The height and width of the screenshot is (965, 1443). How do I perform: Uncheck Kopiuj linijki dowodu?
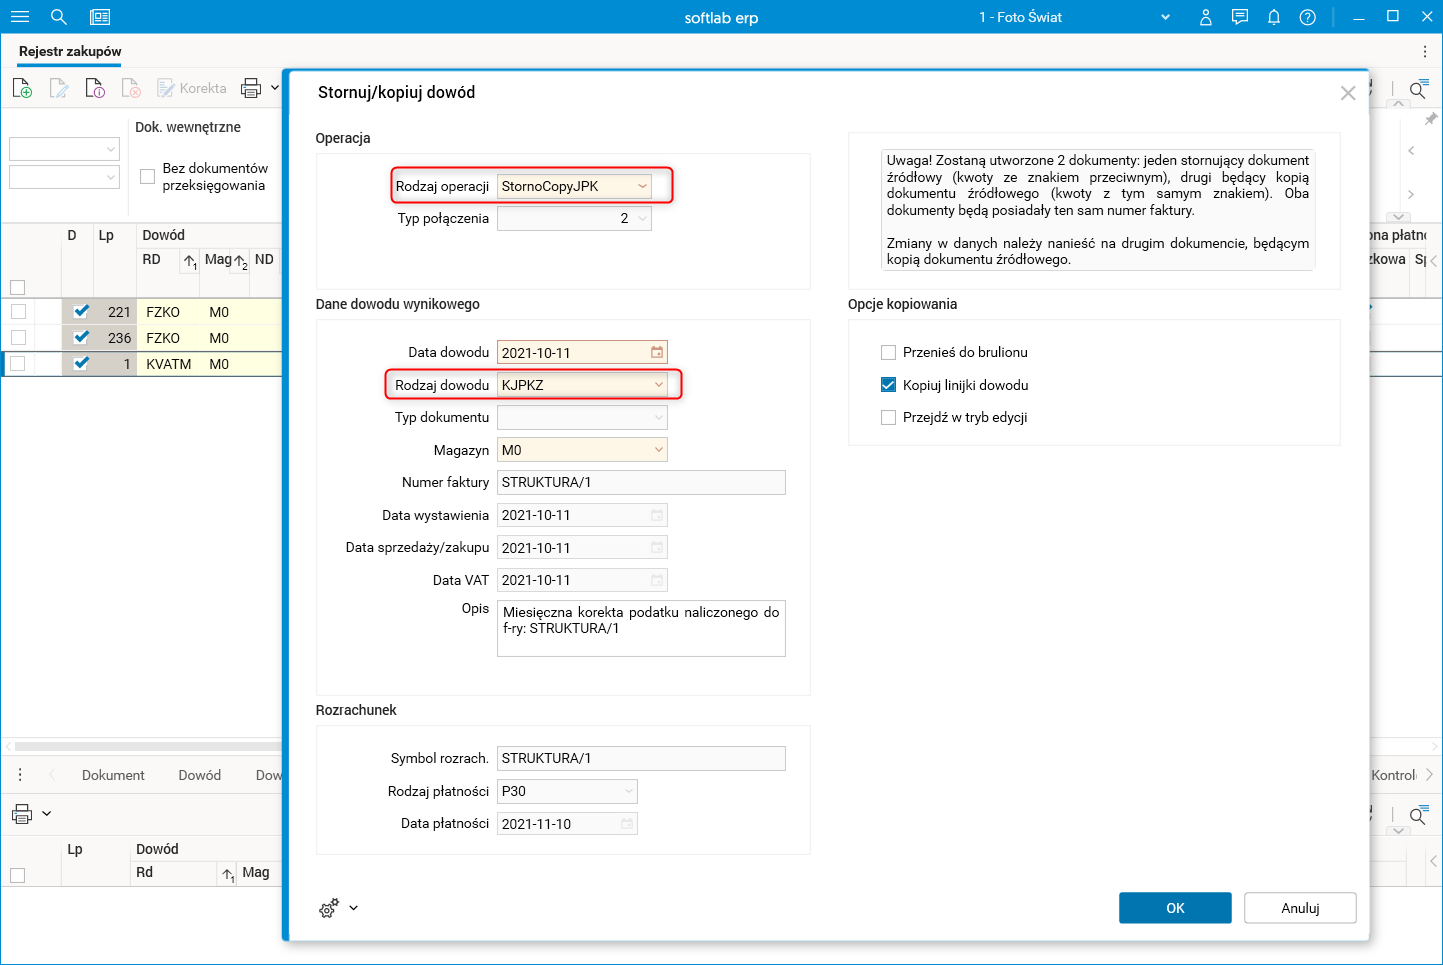click(888, 385)
